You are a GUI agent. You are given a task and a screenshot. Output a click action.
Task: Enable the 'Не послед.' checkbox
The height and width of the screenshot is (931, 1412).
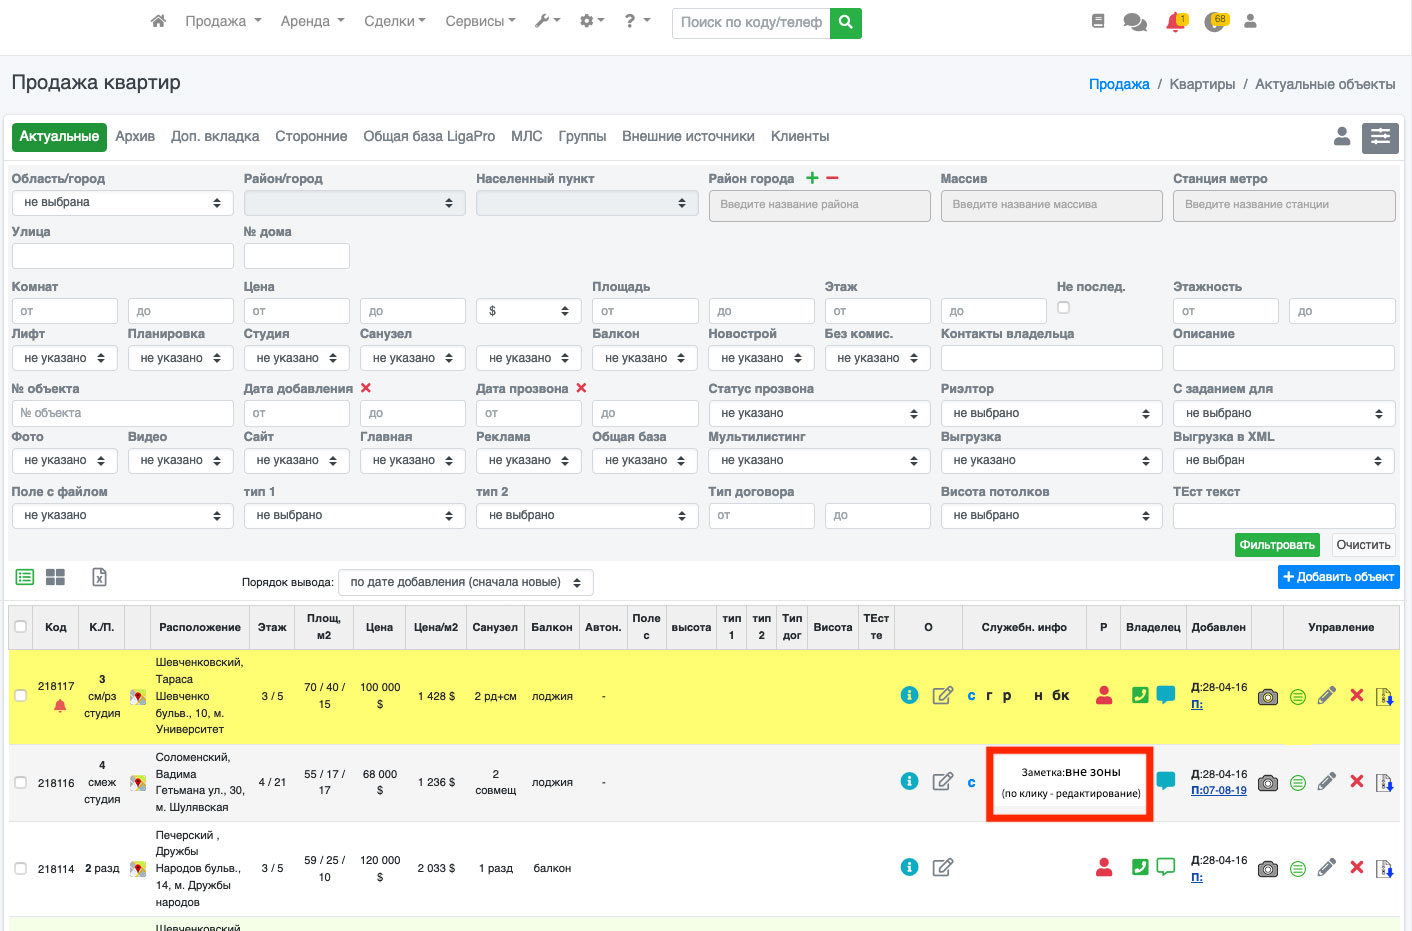click(1063, 308)
